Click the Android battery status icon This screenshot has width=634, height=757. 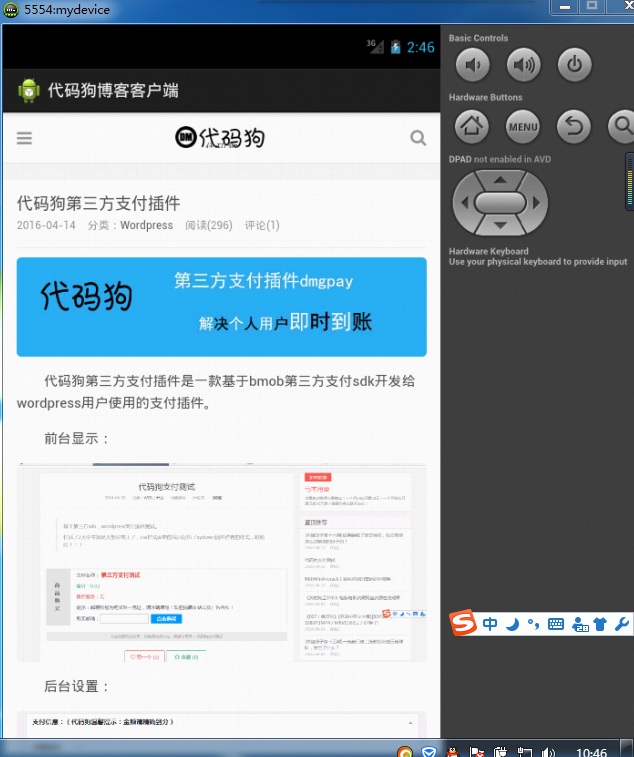(x=395, y=47)
